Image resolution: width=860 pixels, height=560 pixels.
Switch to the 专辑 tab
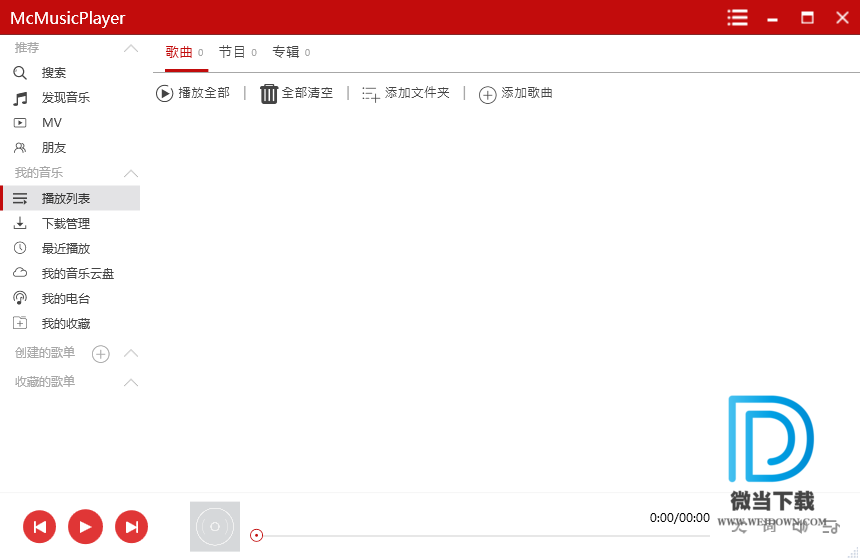pos(291,53)
